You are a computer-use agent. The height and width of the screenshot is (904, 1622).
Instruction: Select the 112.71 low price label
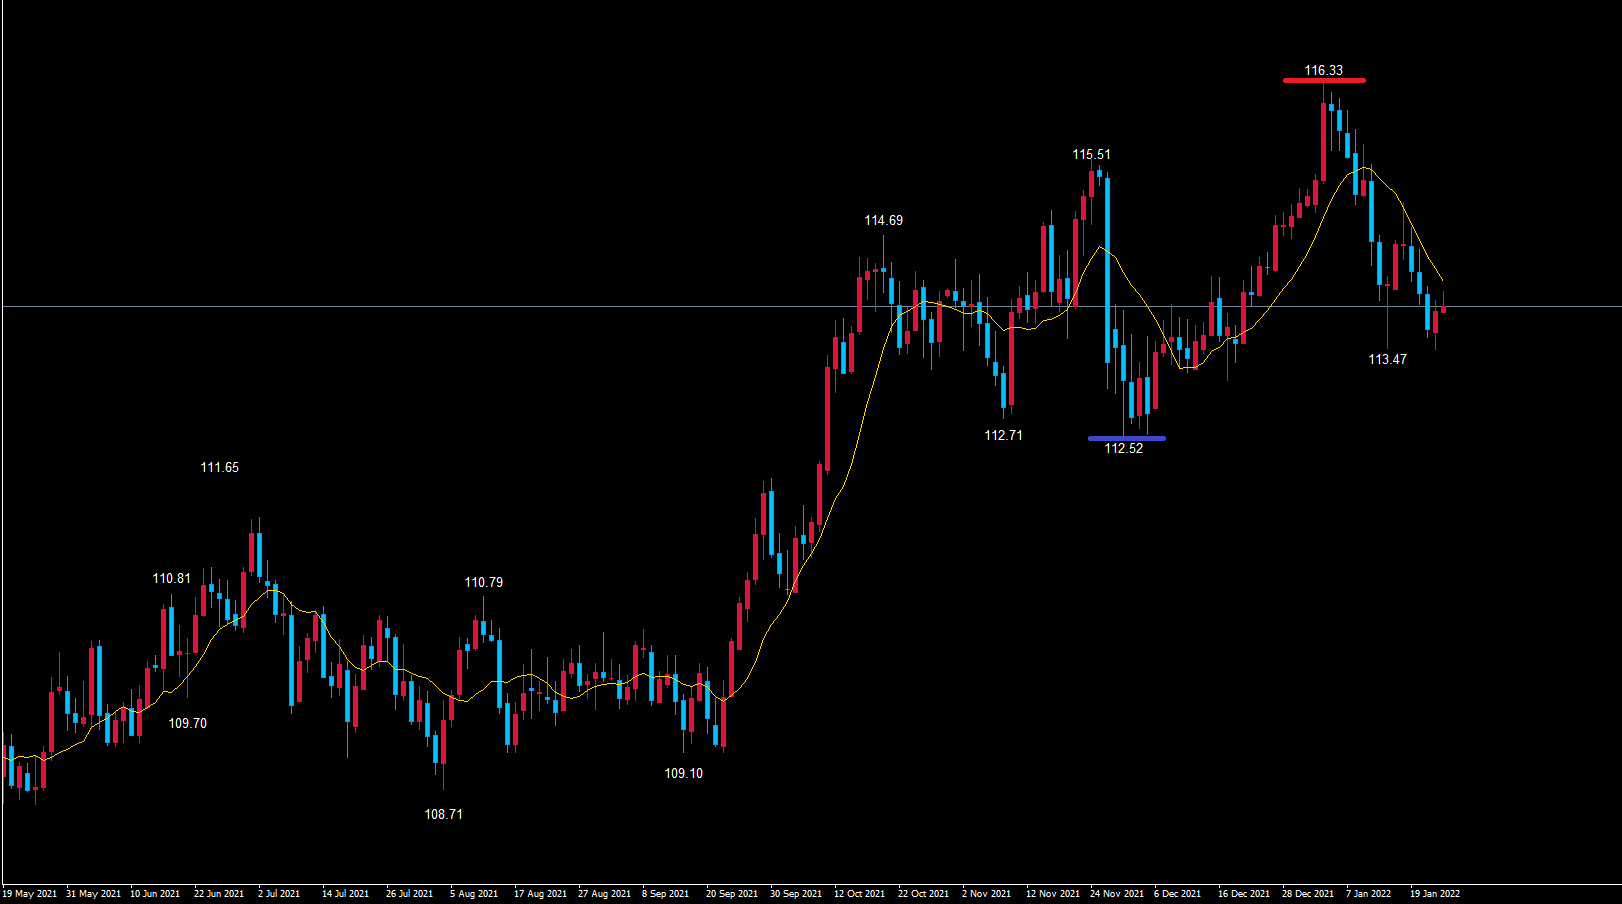[x=1003, y=435]
